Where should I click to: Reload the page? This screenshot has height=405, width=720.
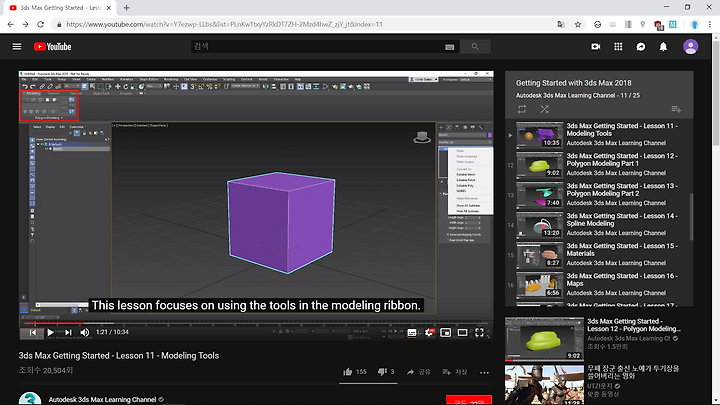click(x=40, y=24)
